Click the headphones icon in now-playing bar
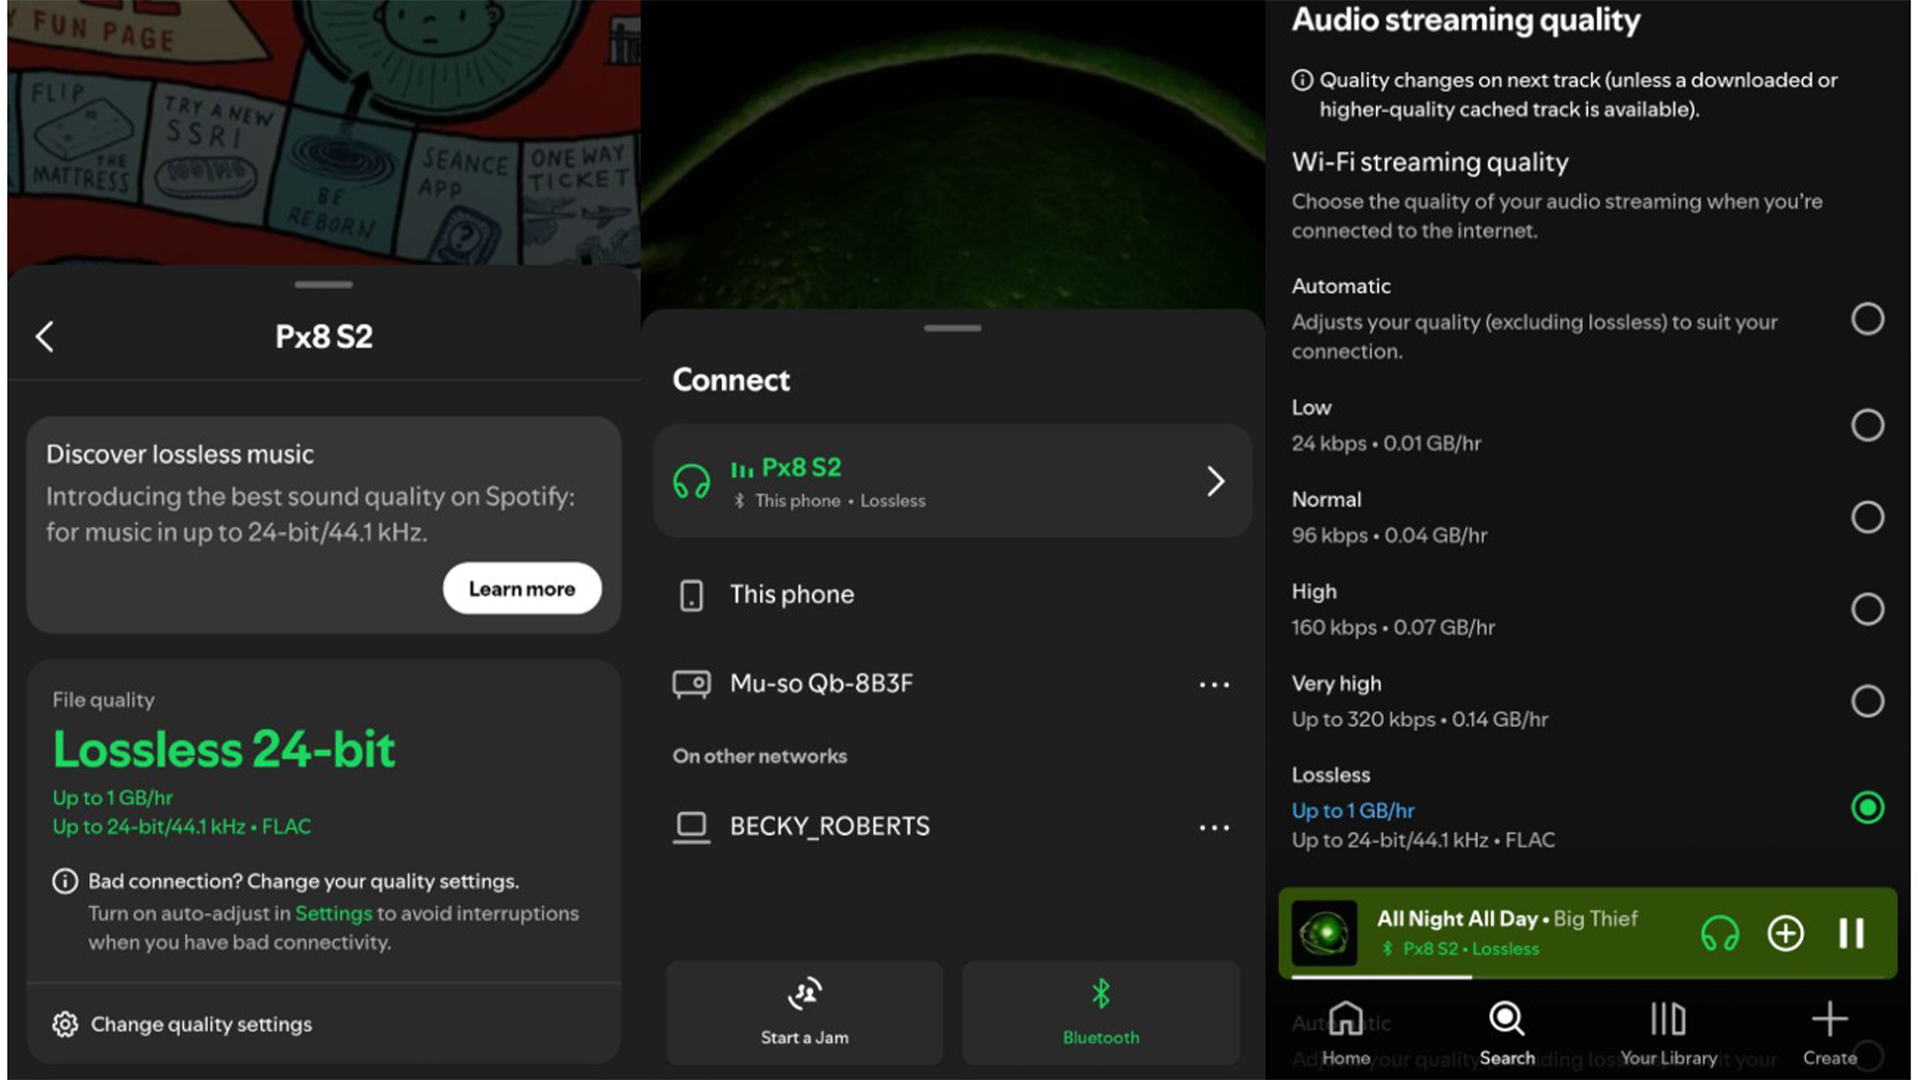The image size is (1920, 1080). 1719,933
